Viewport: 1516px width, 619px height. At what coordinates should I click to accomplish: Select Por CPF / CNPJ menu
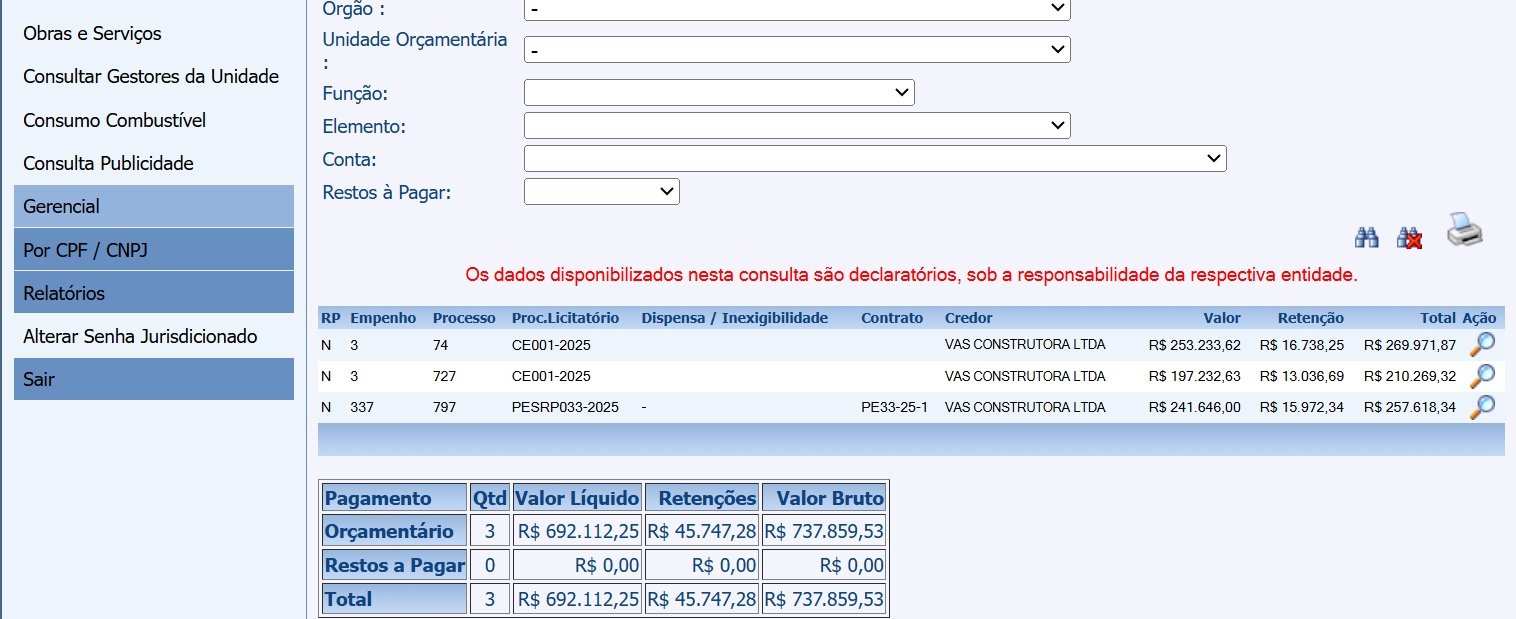pyautogui.click(x=154, y=250)
